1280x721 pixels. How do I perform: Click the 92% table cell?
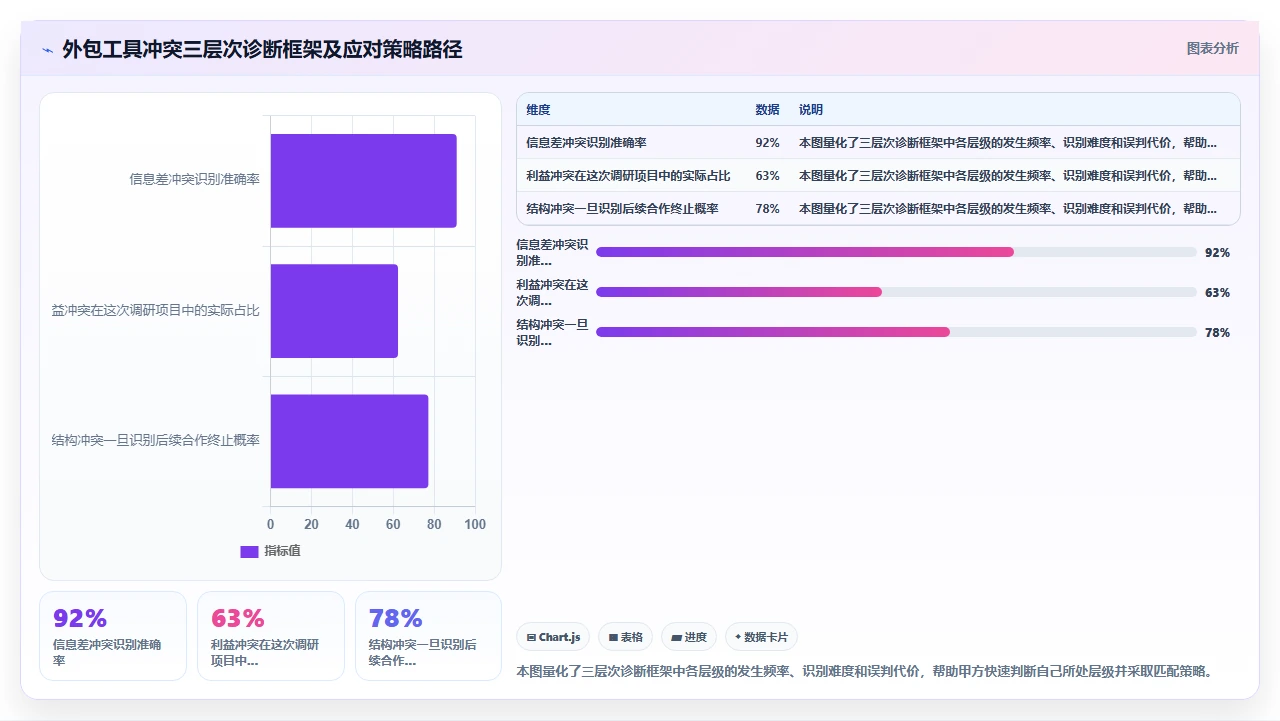click(x=767, y=143)
